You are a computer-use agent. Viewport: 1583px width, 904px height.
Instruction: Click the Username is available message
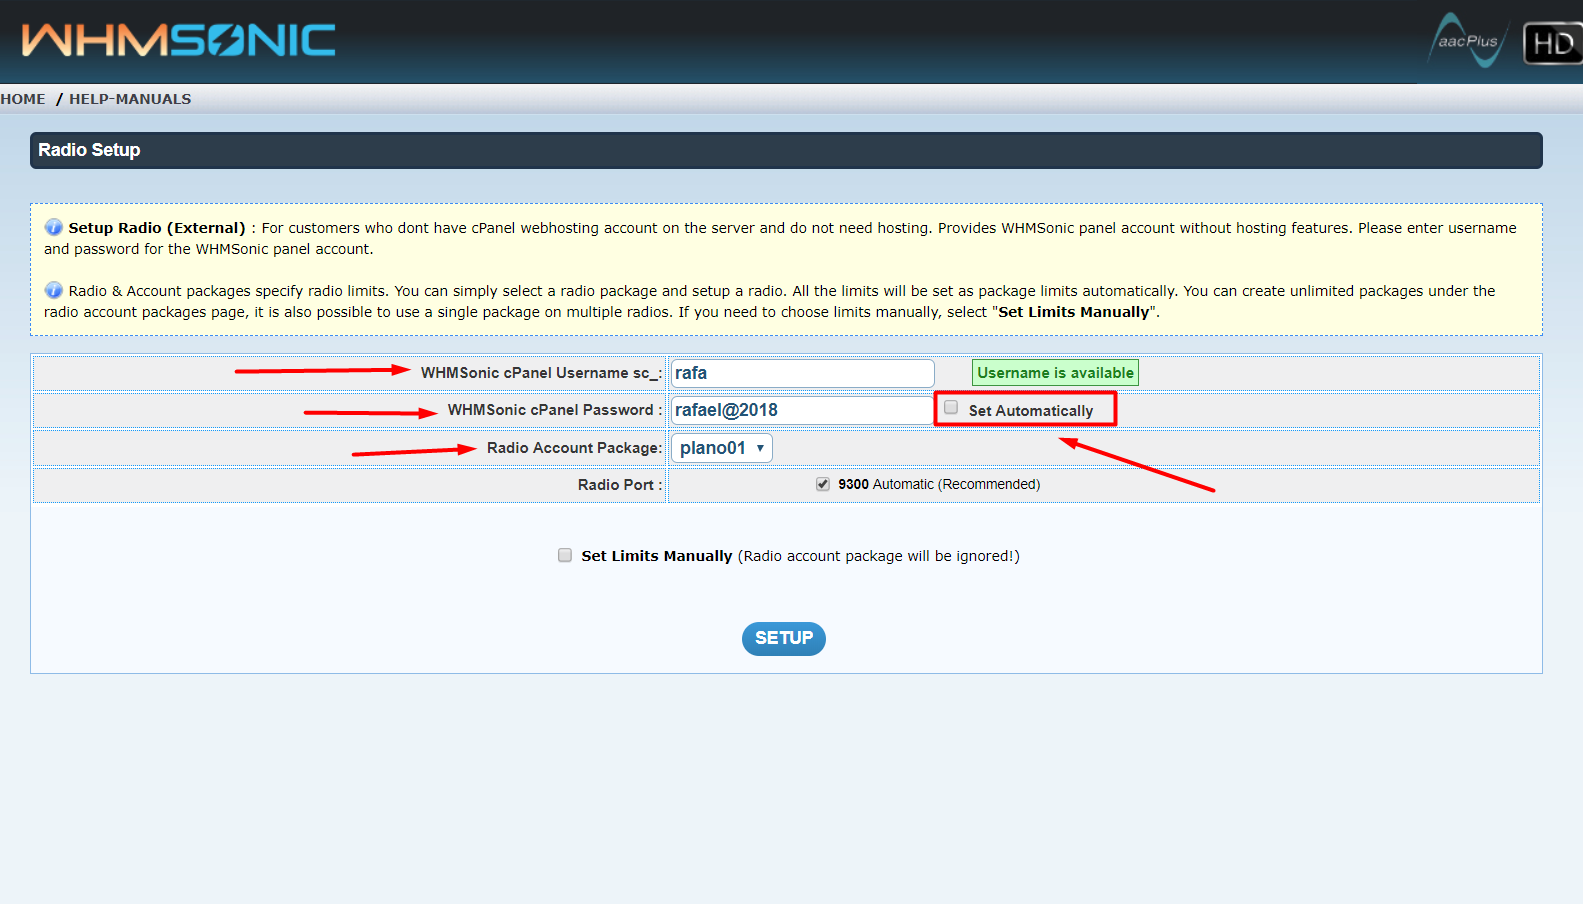click(1055, 373)
